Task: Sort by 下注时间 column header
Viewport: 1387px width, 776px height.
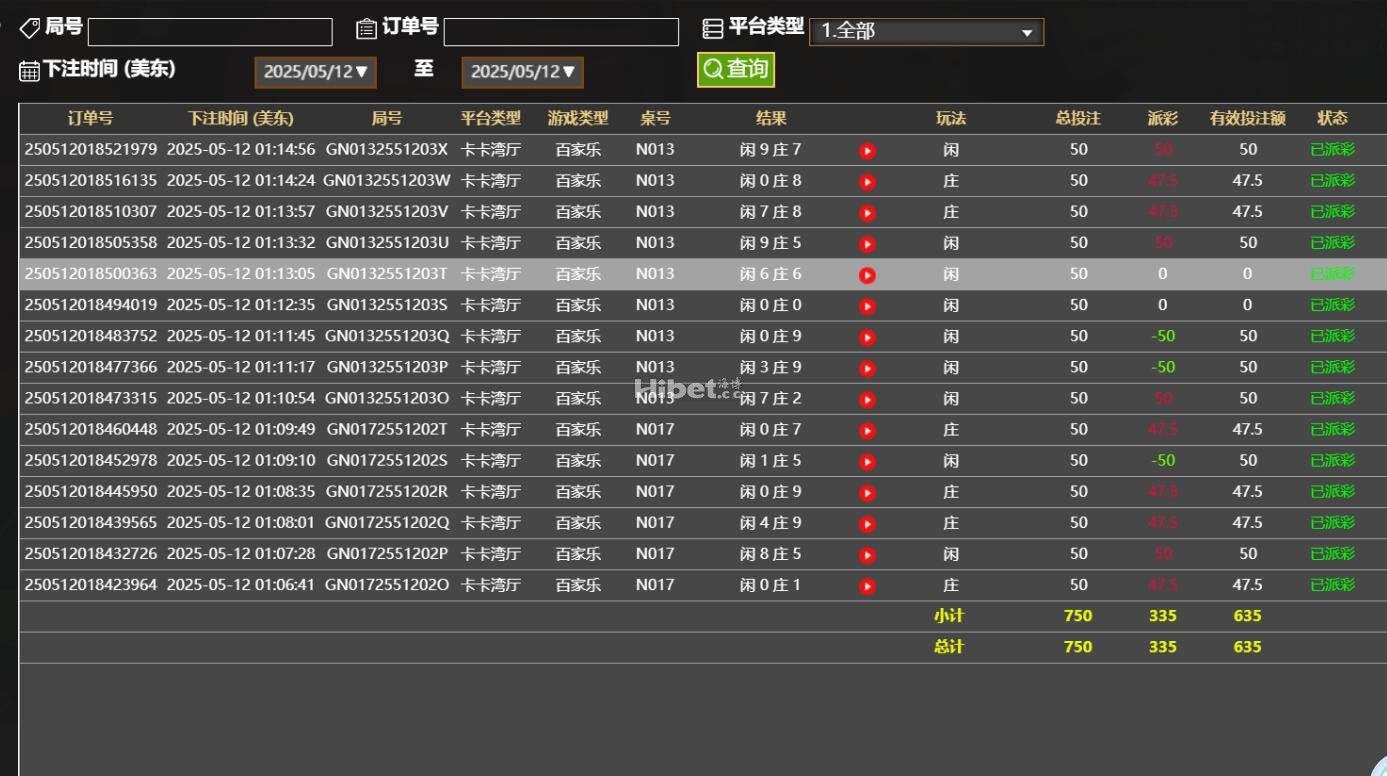Action: [241, 118]
